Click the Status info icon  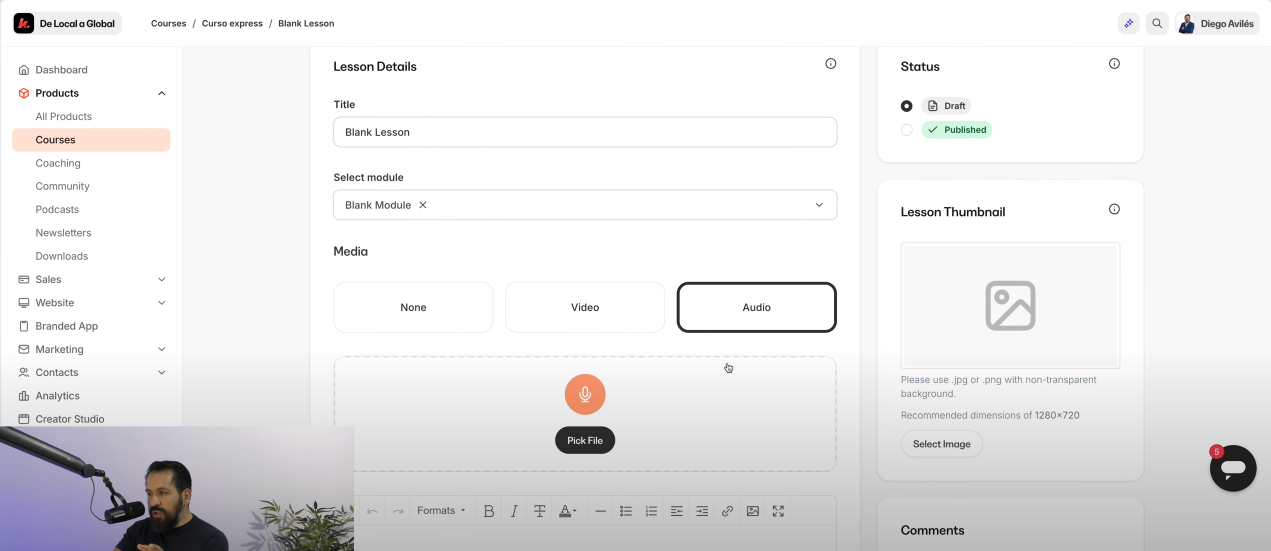pos(1114,64)
